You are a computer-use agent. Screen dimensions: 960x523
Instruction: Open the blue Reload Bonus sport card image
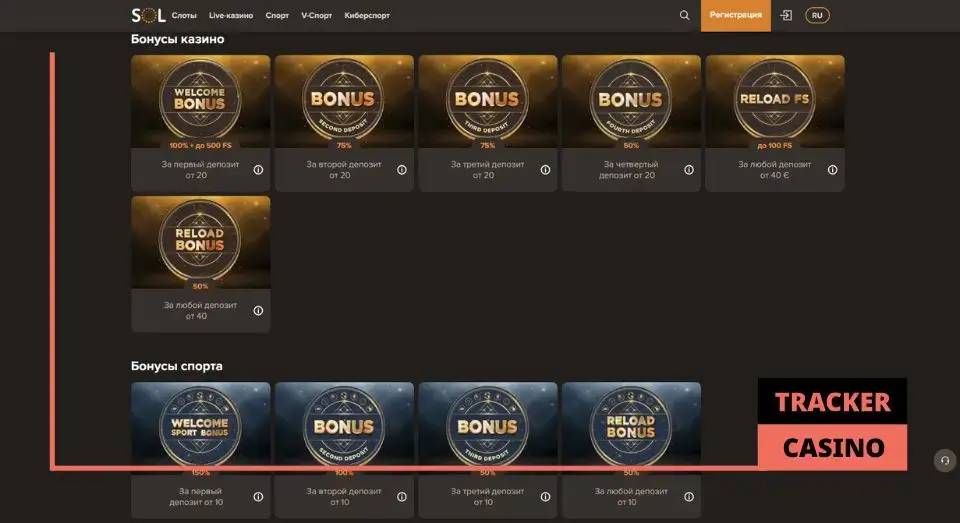631,429
